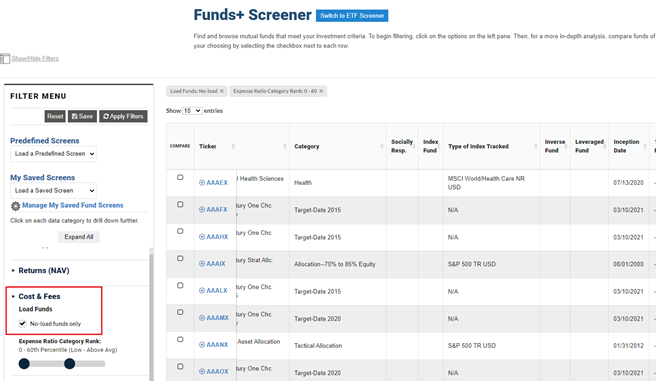The height and width of the screenshot is (381, 656).
Task: Click the plus icon beside AAAEX
Action: point(202,182)
